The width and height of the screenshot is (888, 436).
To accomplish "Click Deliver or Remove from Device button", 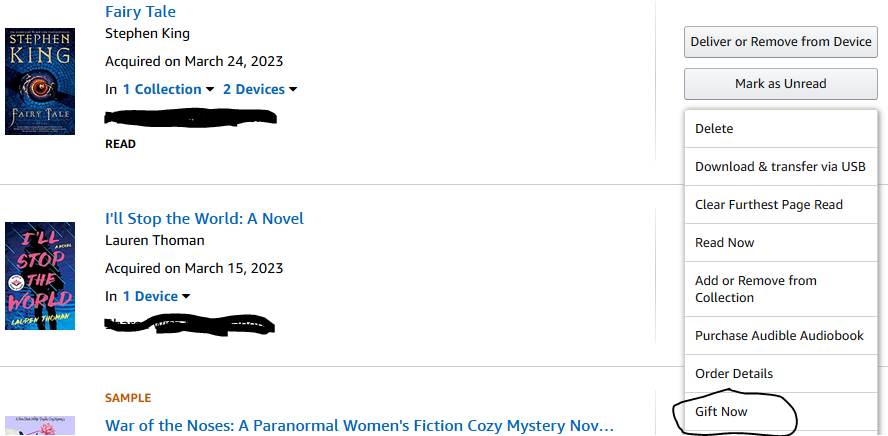I will tap(781, 42).
